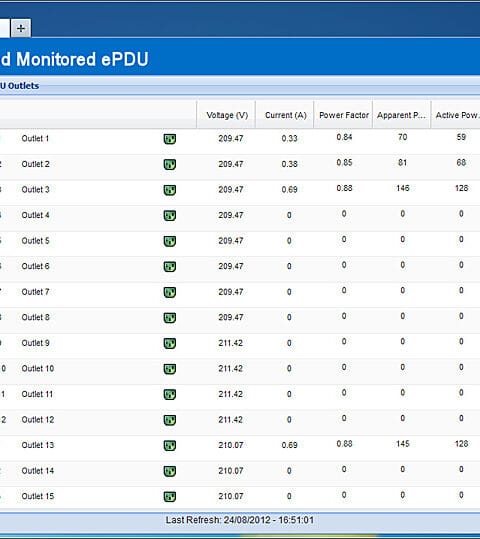Click the Last Refresh status bar
The height and width of the screenshot is (539, 480).
240,520
